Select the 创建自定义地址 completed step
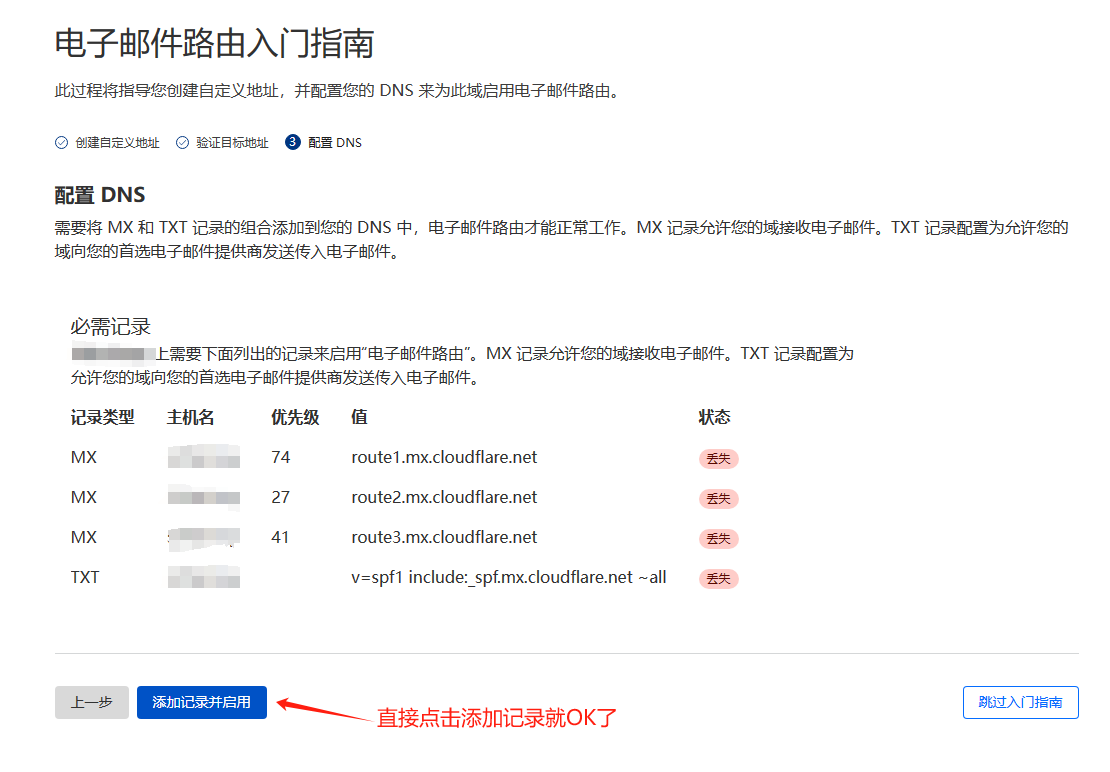 click(108, 143)
